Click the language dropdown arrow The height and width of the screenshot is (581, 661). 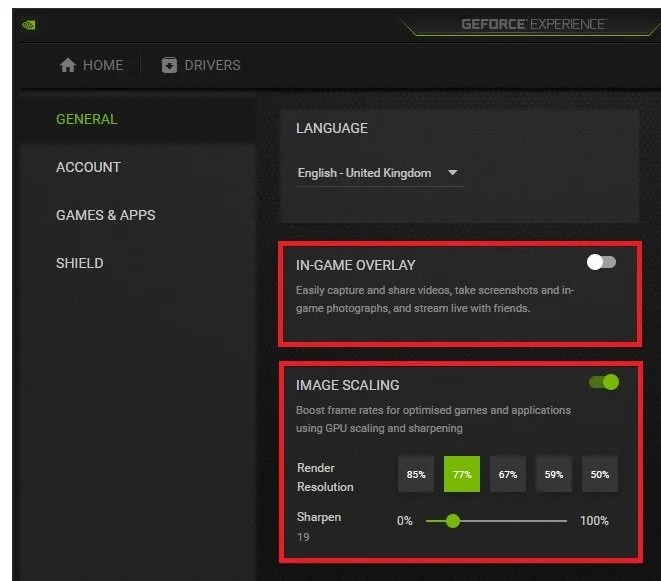click(x=453, y=172)
